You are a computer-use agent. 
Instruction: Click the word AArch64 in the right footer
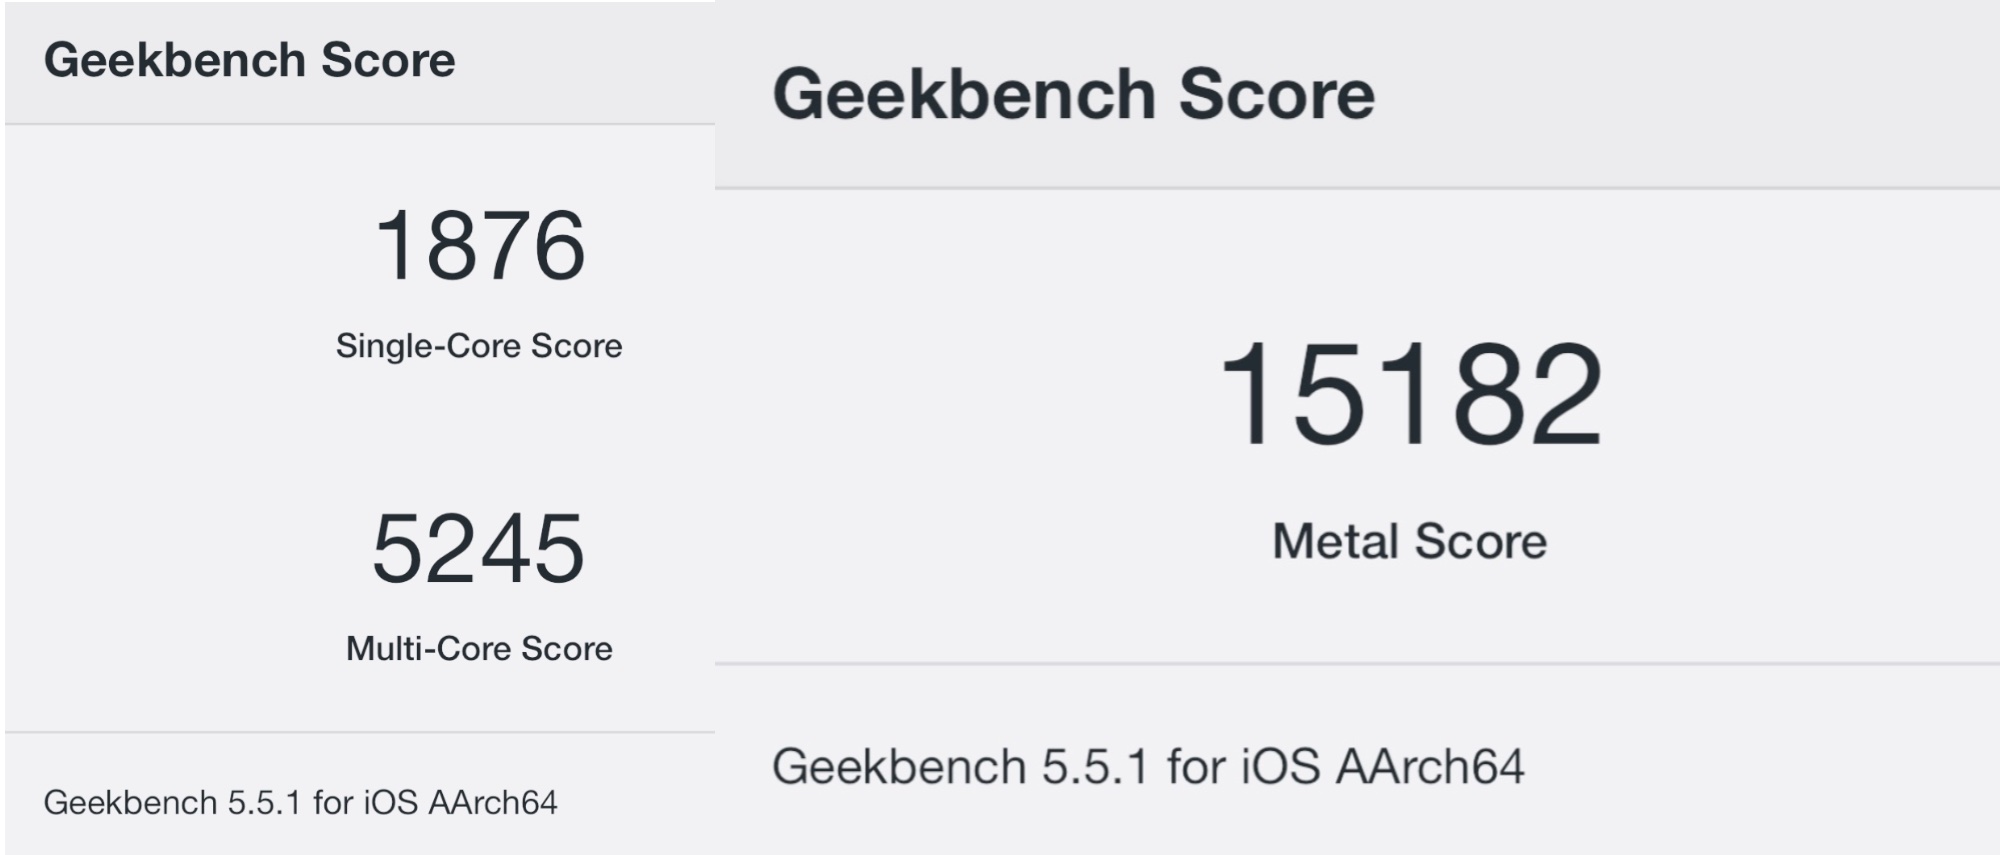pyautogui.click(x=1429, y=767)
